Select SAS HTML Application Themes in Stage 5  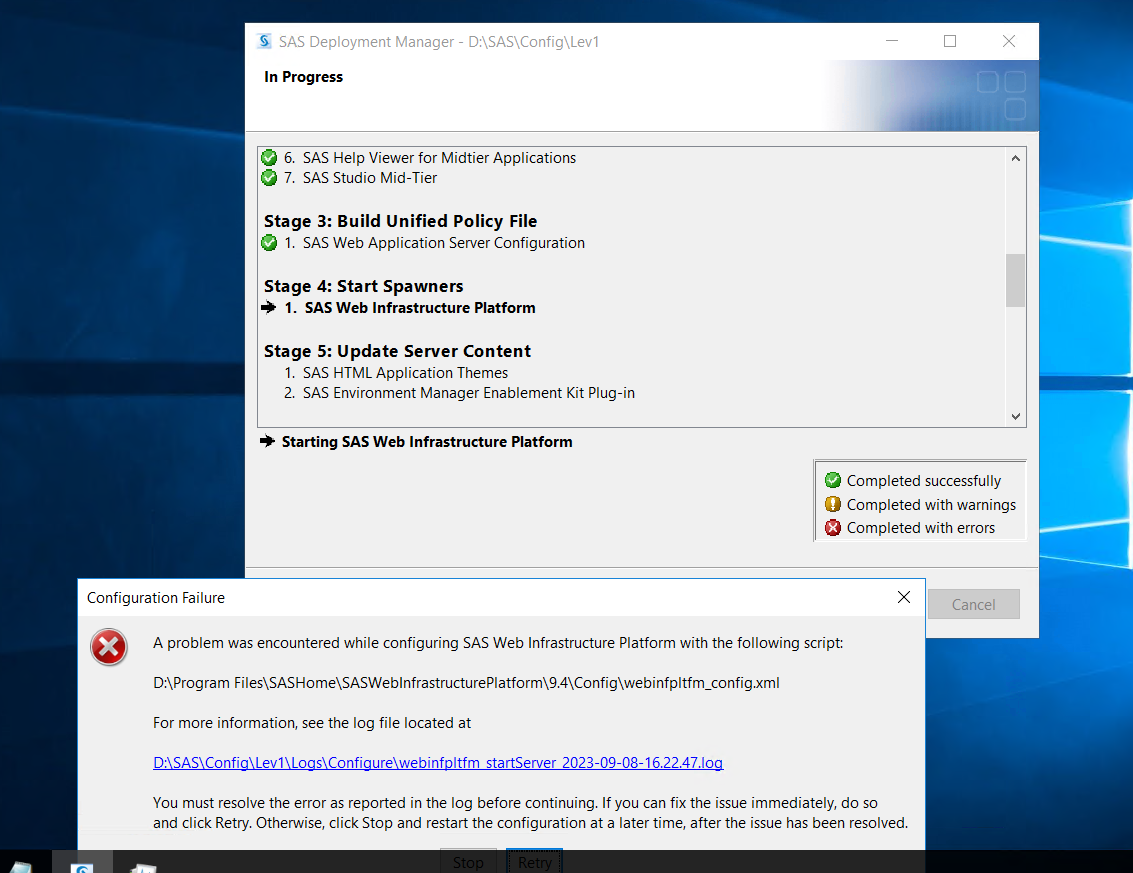[405, 373]
